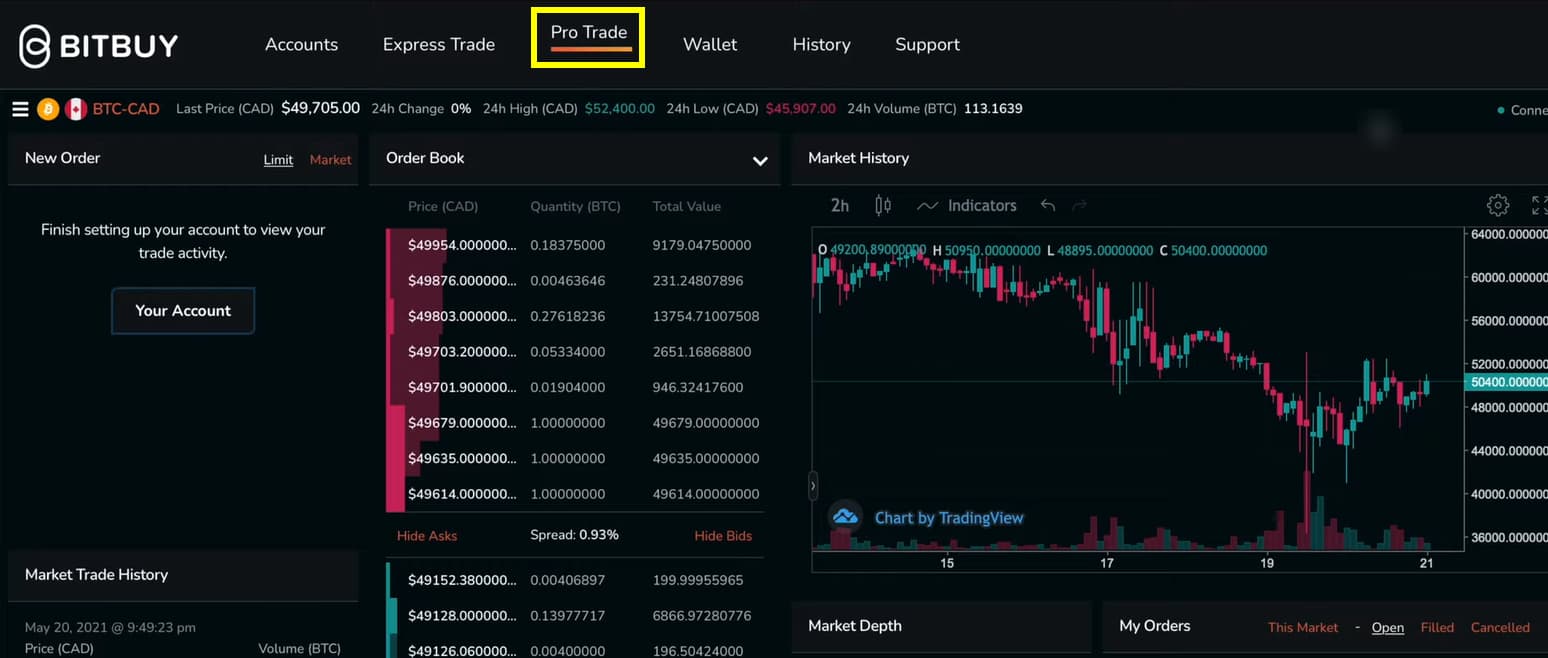Click the Bitcoin coin icon
The width and height of the screenshot is (1548, 658).
(x=48, y=109)
